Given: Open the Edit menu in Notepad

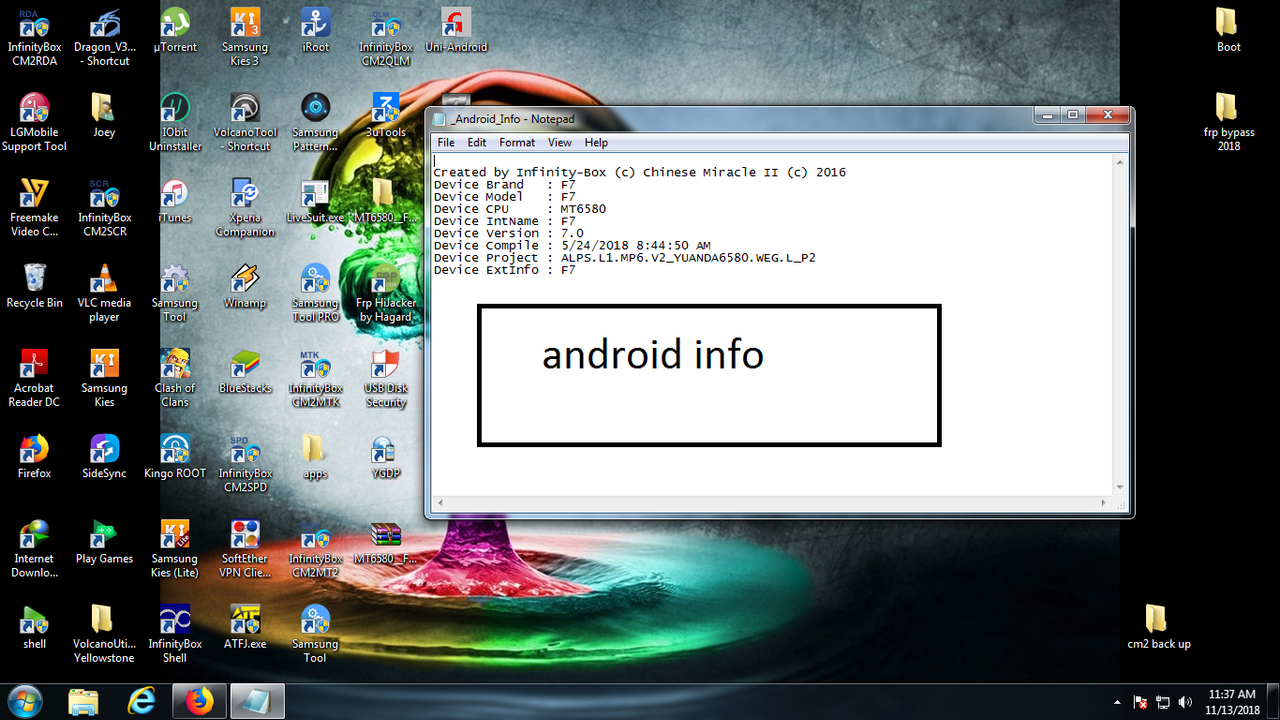Looking at the screenshot, I should 477,143.
